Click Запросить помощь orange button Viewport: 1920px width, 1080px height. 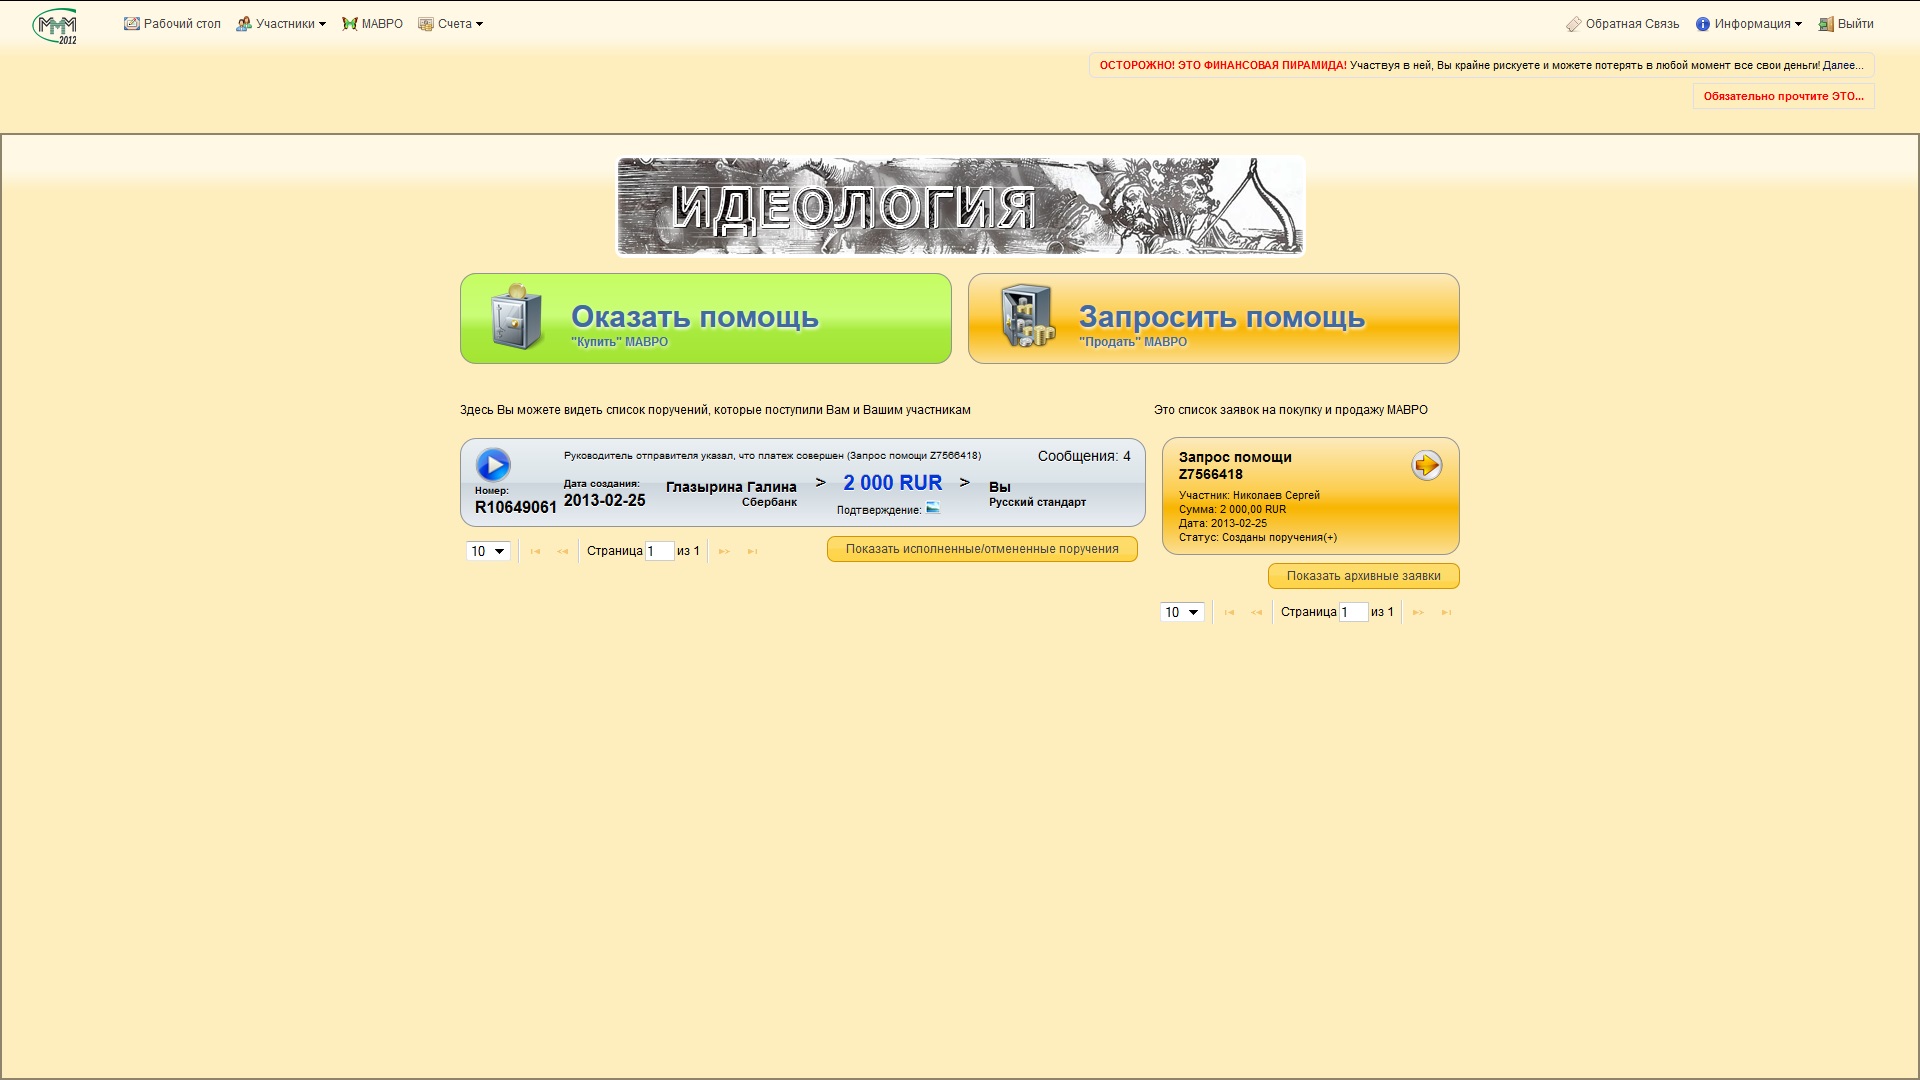coord(1214,319)
